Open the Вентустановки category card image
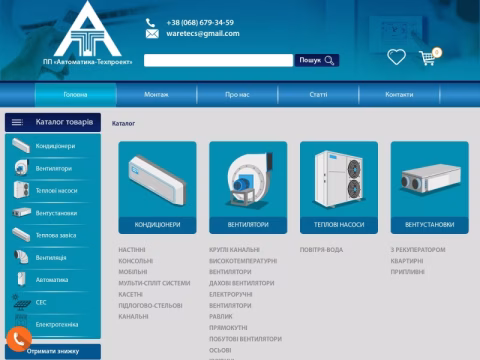The image size is (480, 360). [x=430, y=179]
